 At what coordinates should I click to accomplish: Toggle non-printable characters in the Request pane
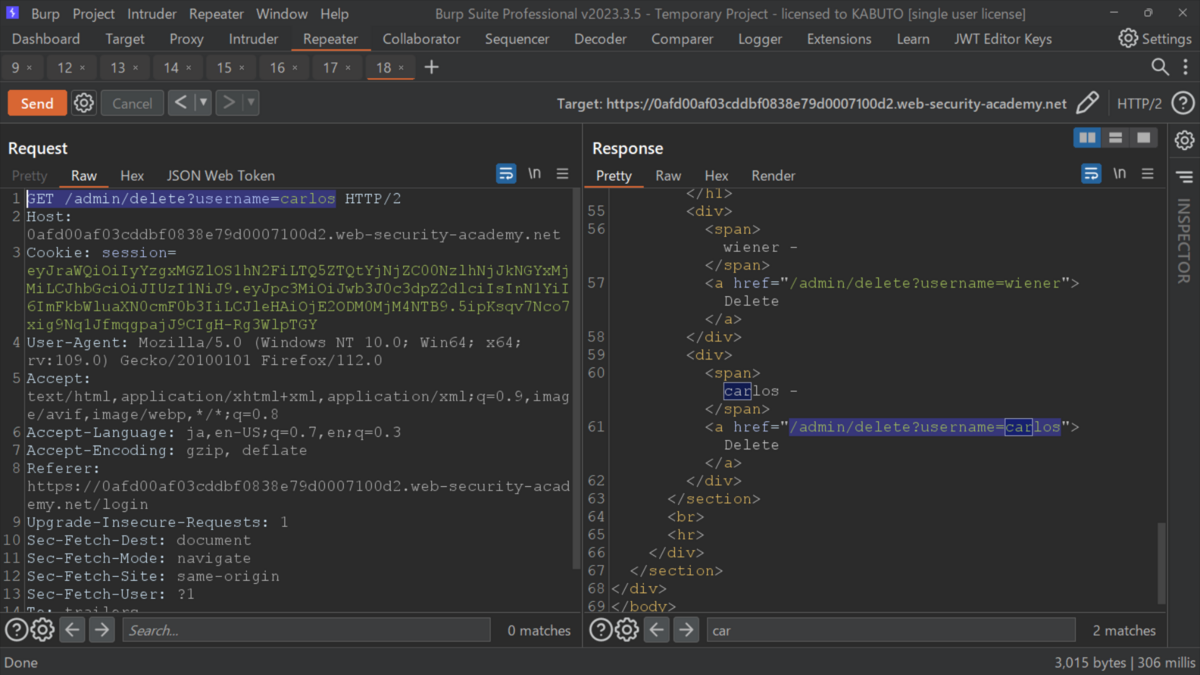click(x=534, y=174)
